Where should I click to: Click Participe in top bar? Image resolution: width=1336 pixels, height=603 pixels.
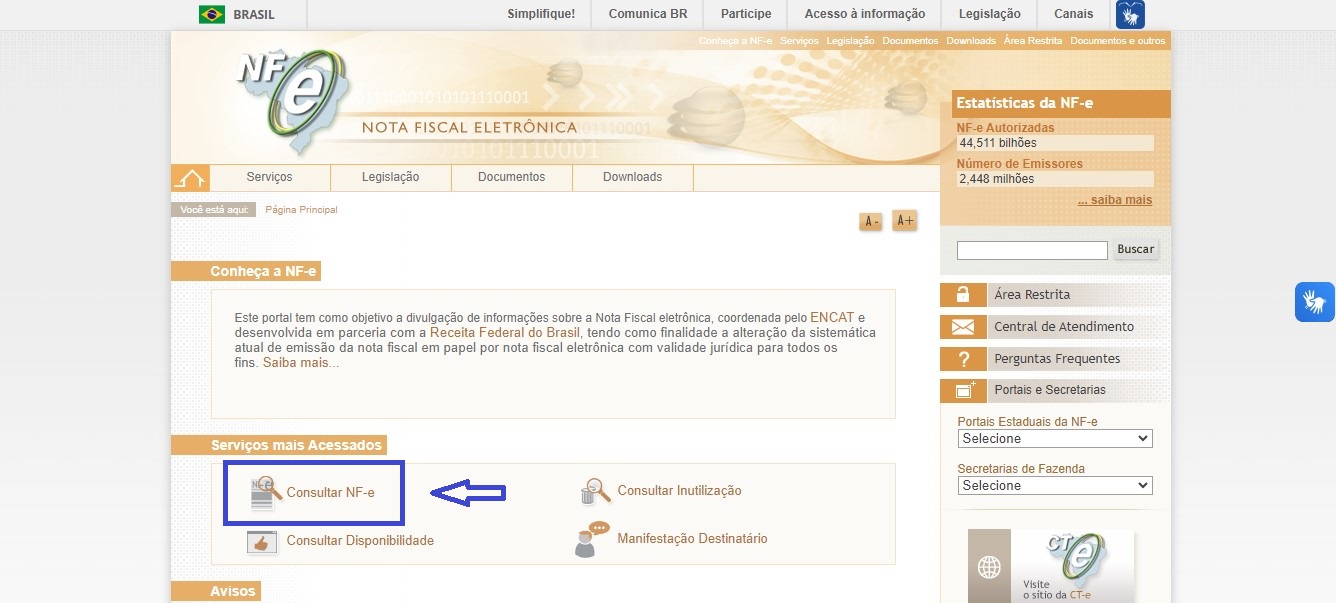[746, 14]
